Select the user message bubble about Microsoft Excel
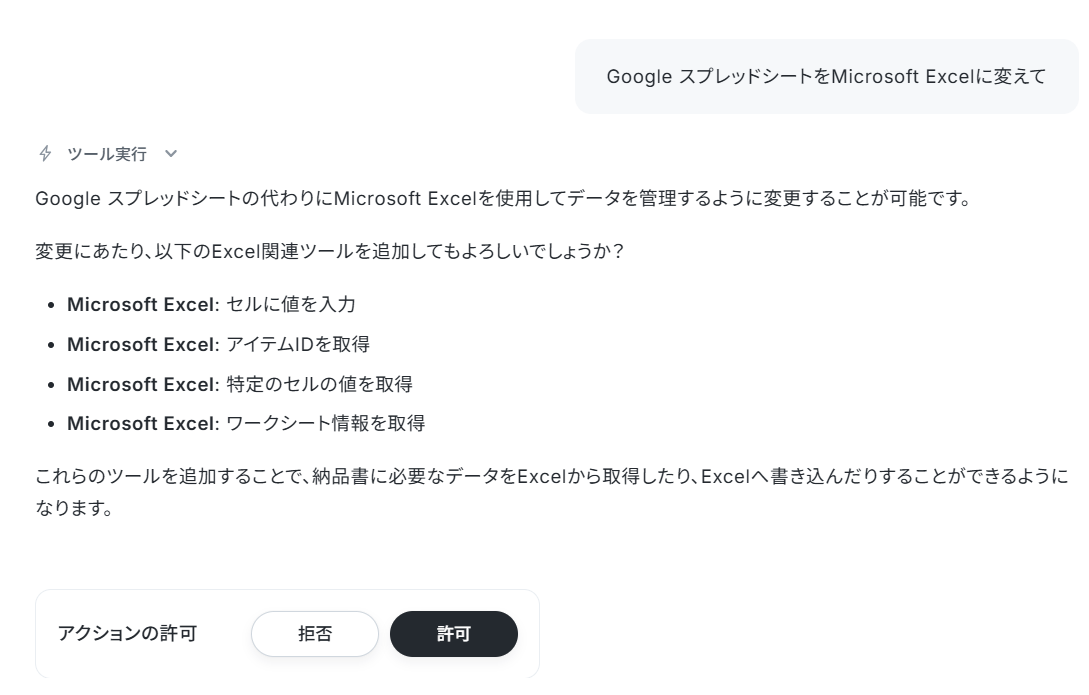1089x695 pixels. (x=826, y=76)
